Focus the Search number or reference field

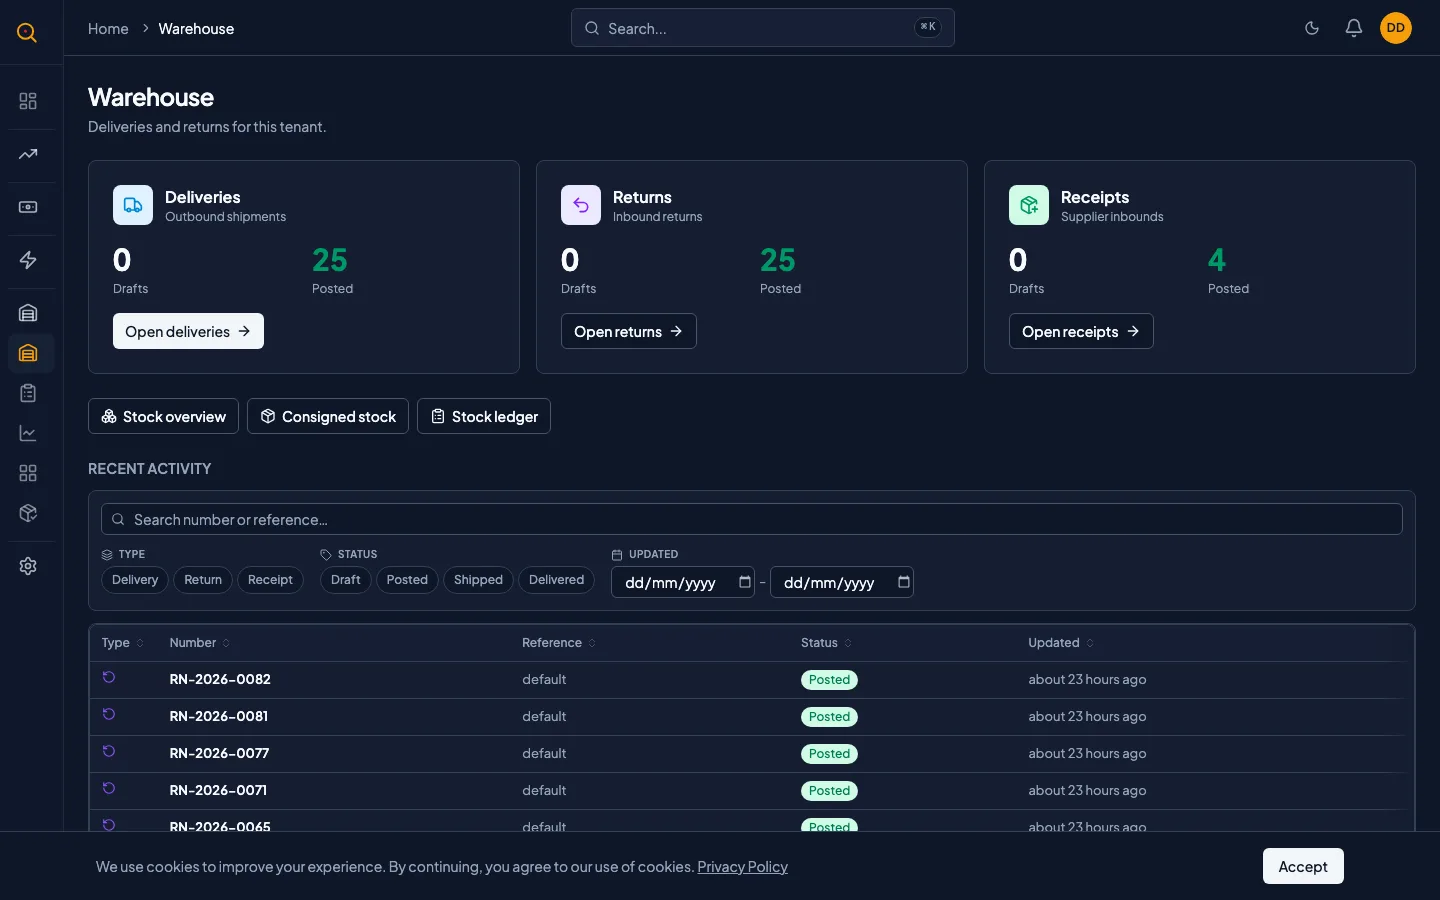[x=752, y=519]
